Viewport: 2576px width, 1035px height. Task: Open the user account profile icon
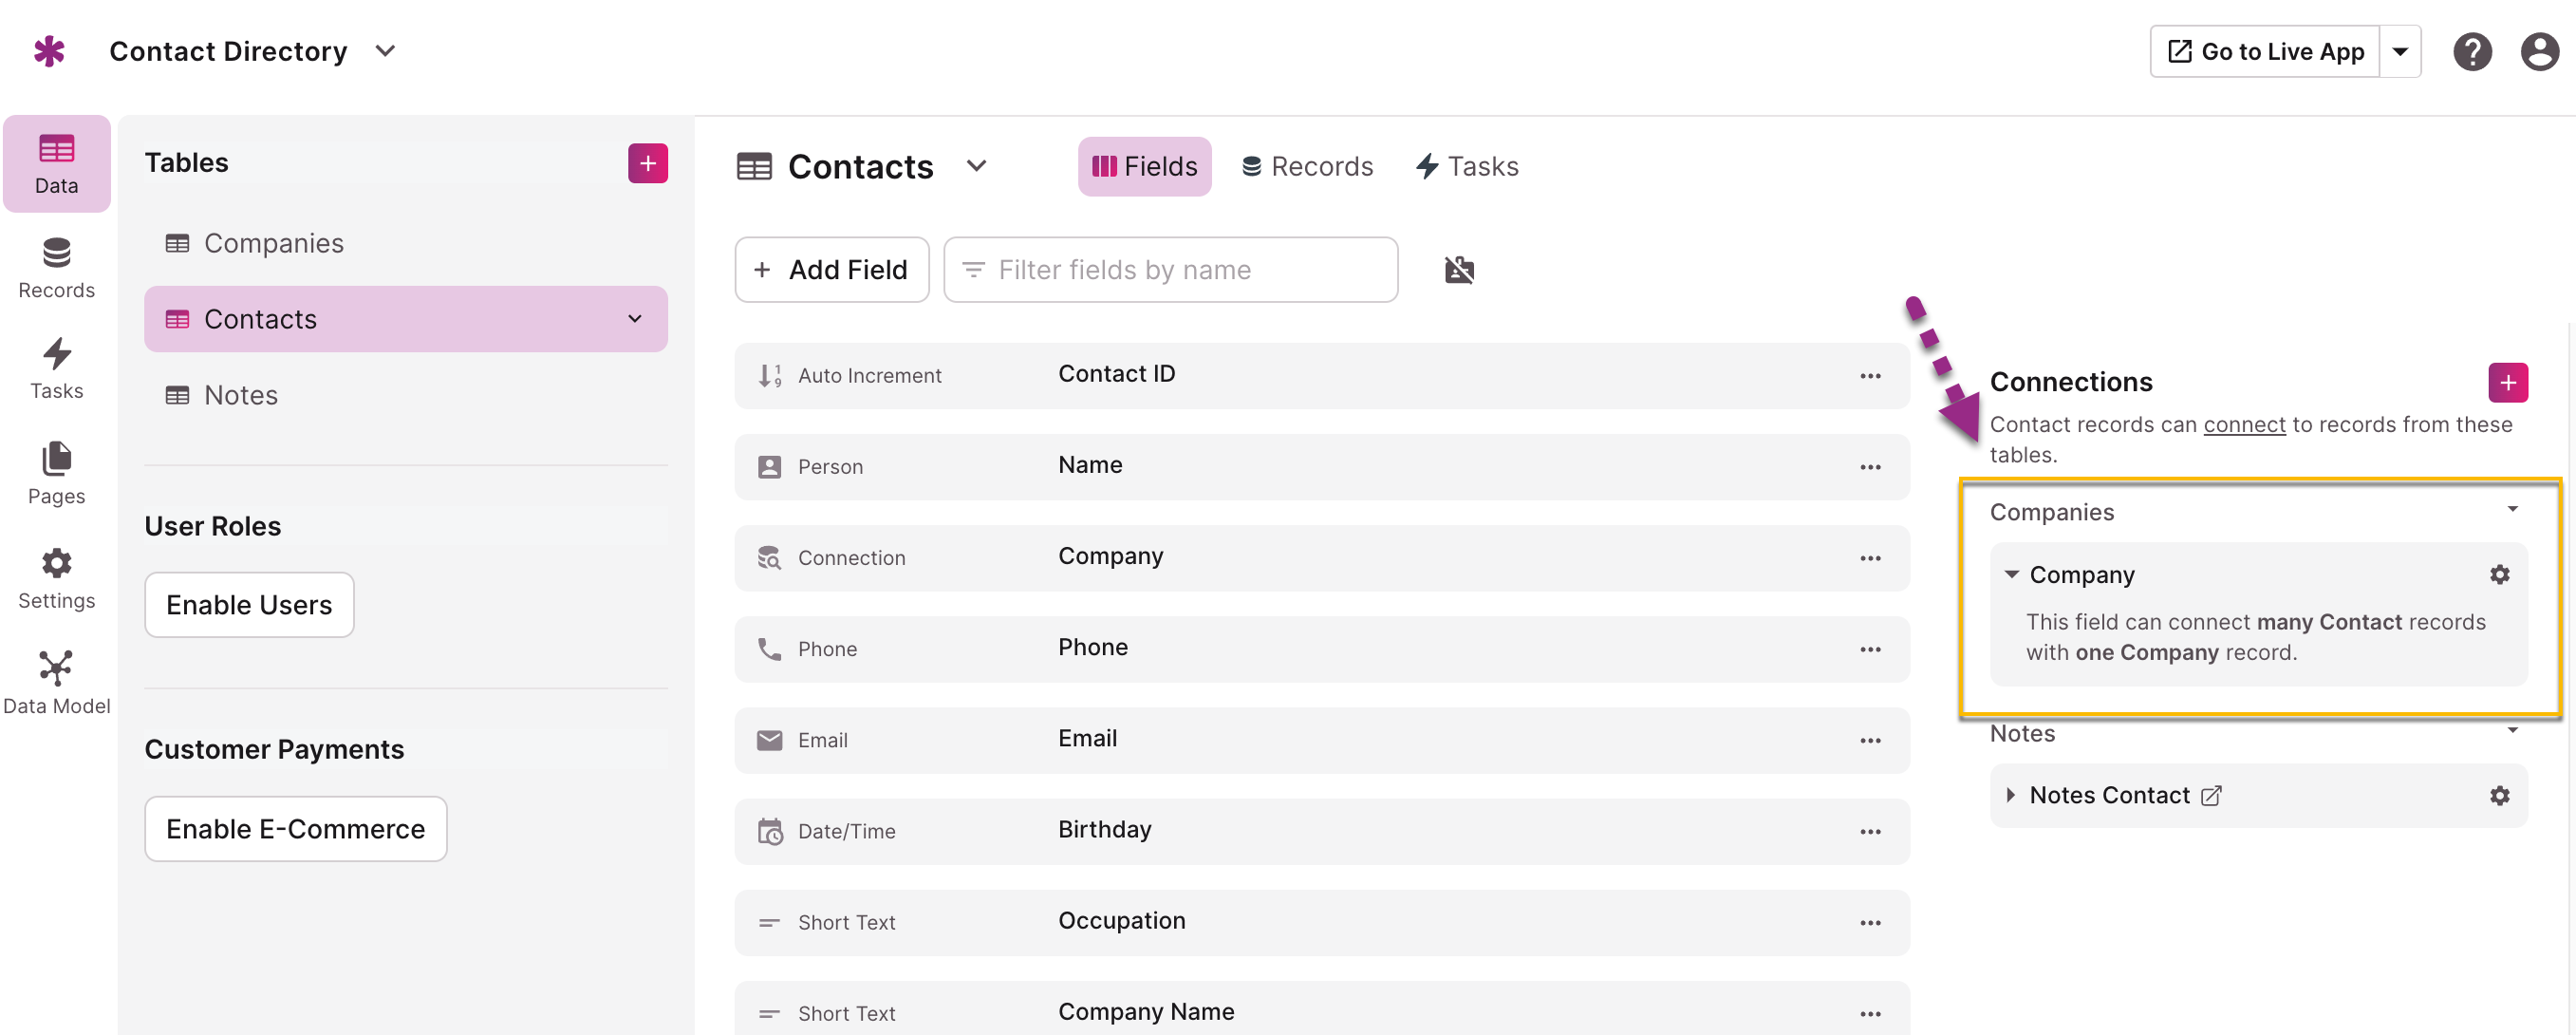pyautogui.click(x=2538, y=52)
